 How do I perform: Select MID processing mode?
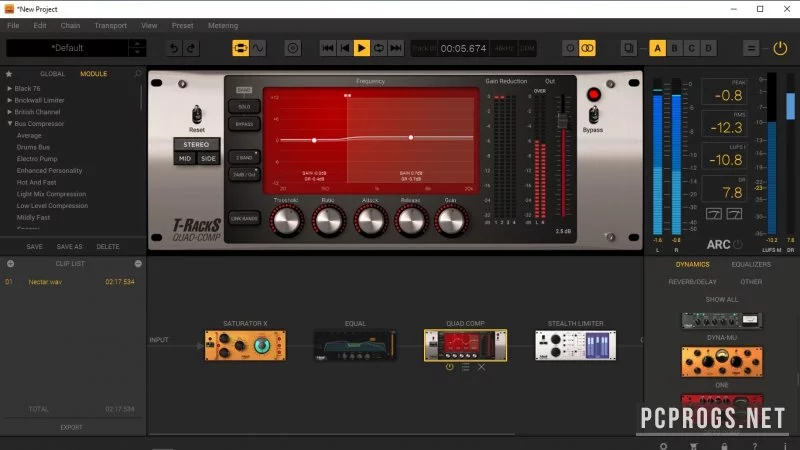(x=185, y=159)
